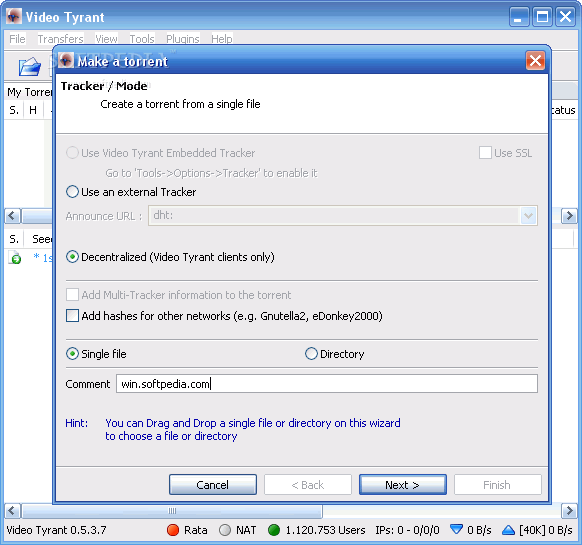Click the red Rata status indicator
The height and width of the screenshot is (545, 582).
click(173, 530)
